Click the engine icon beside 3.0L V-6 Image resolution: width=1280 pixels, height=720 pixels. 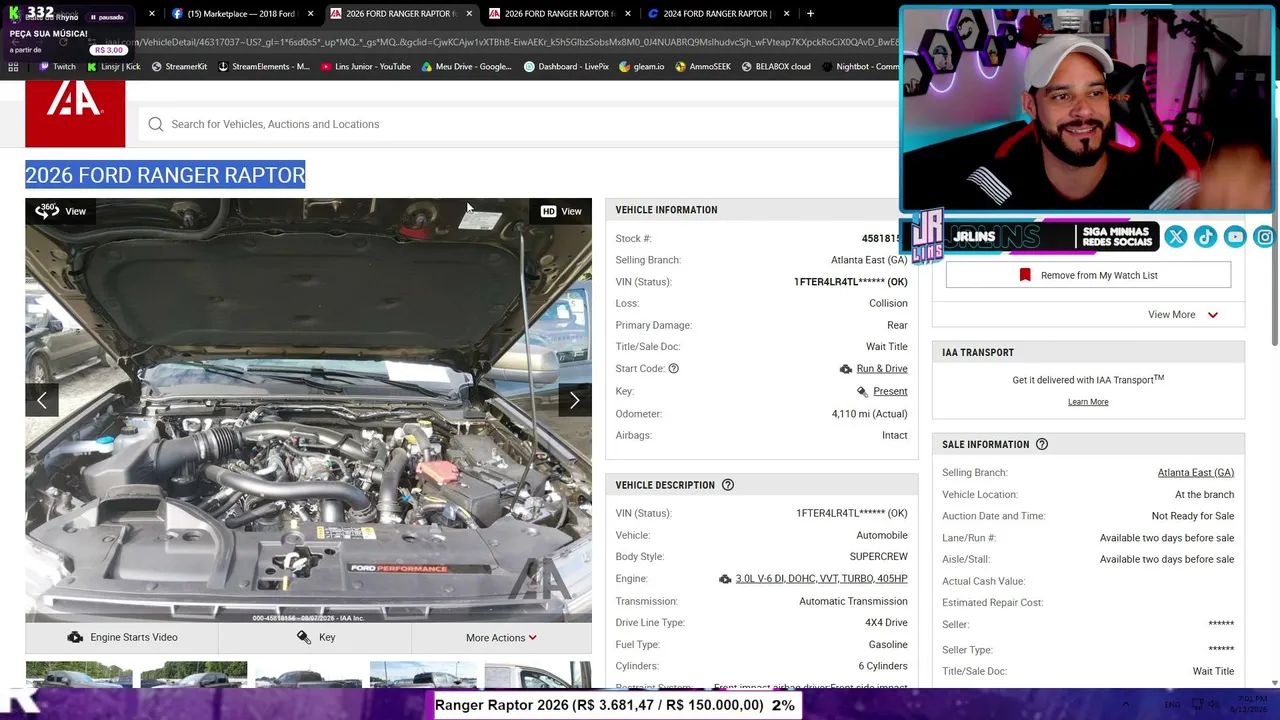(x=725, y=579)
